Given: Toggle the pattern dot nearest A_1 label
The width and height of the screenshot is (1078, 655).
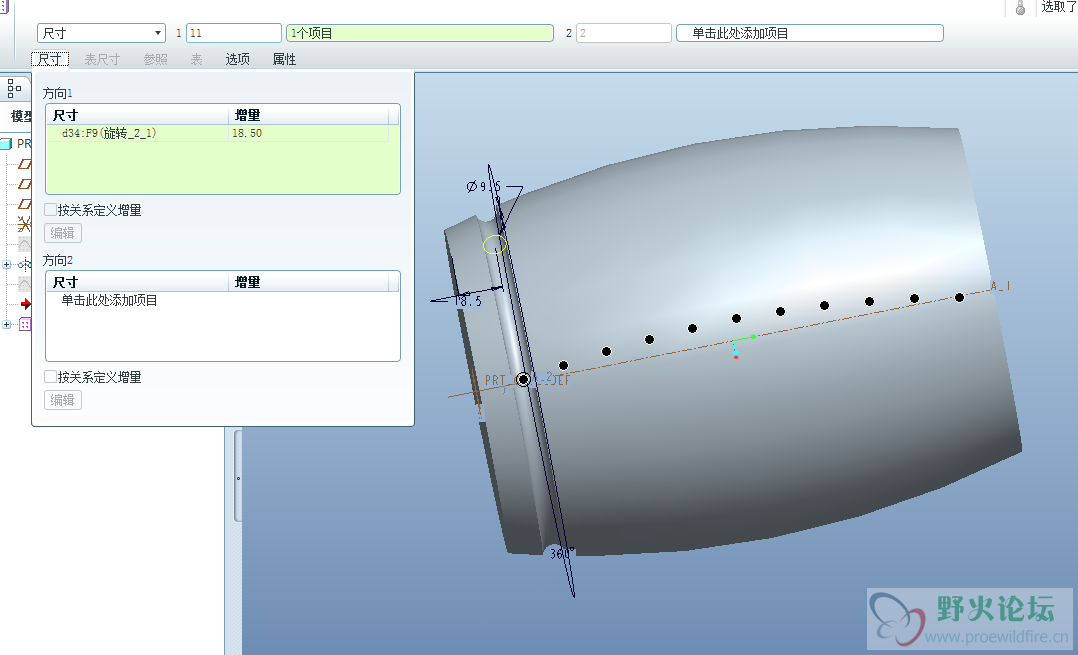Looking at the screenshot, I should 959,298.
